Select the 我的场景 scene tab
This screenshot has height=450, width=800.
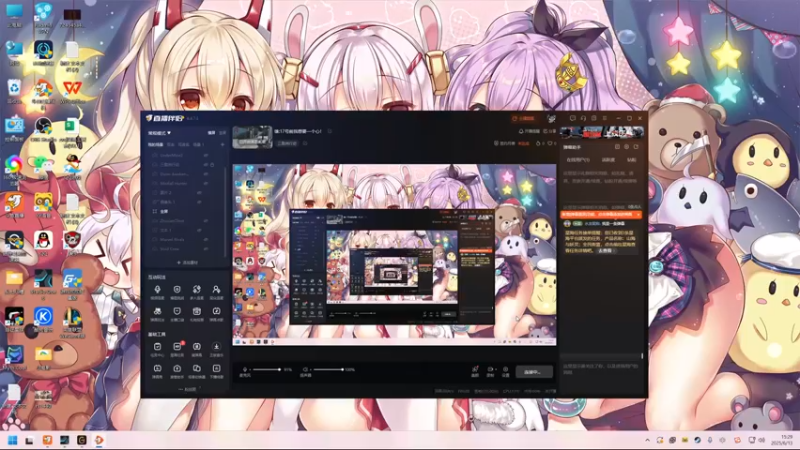point(155,145)
